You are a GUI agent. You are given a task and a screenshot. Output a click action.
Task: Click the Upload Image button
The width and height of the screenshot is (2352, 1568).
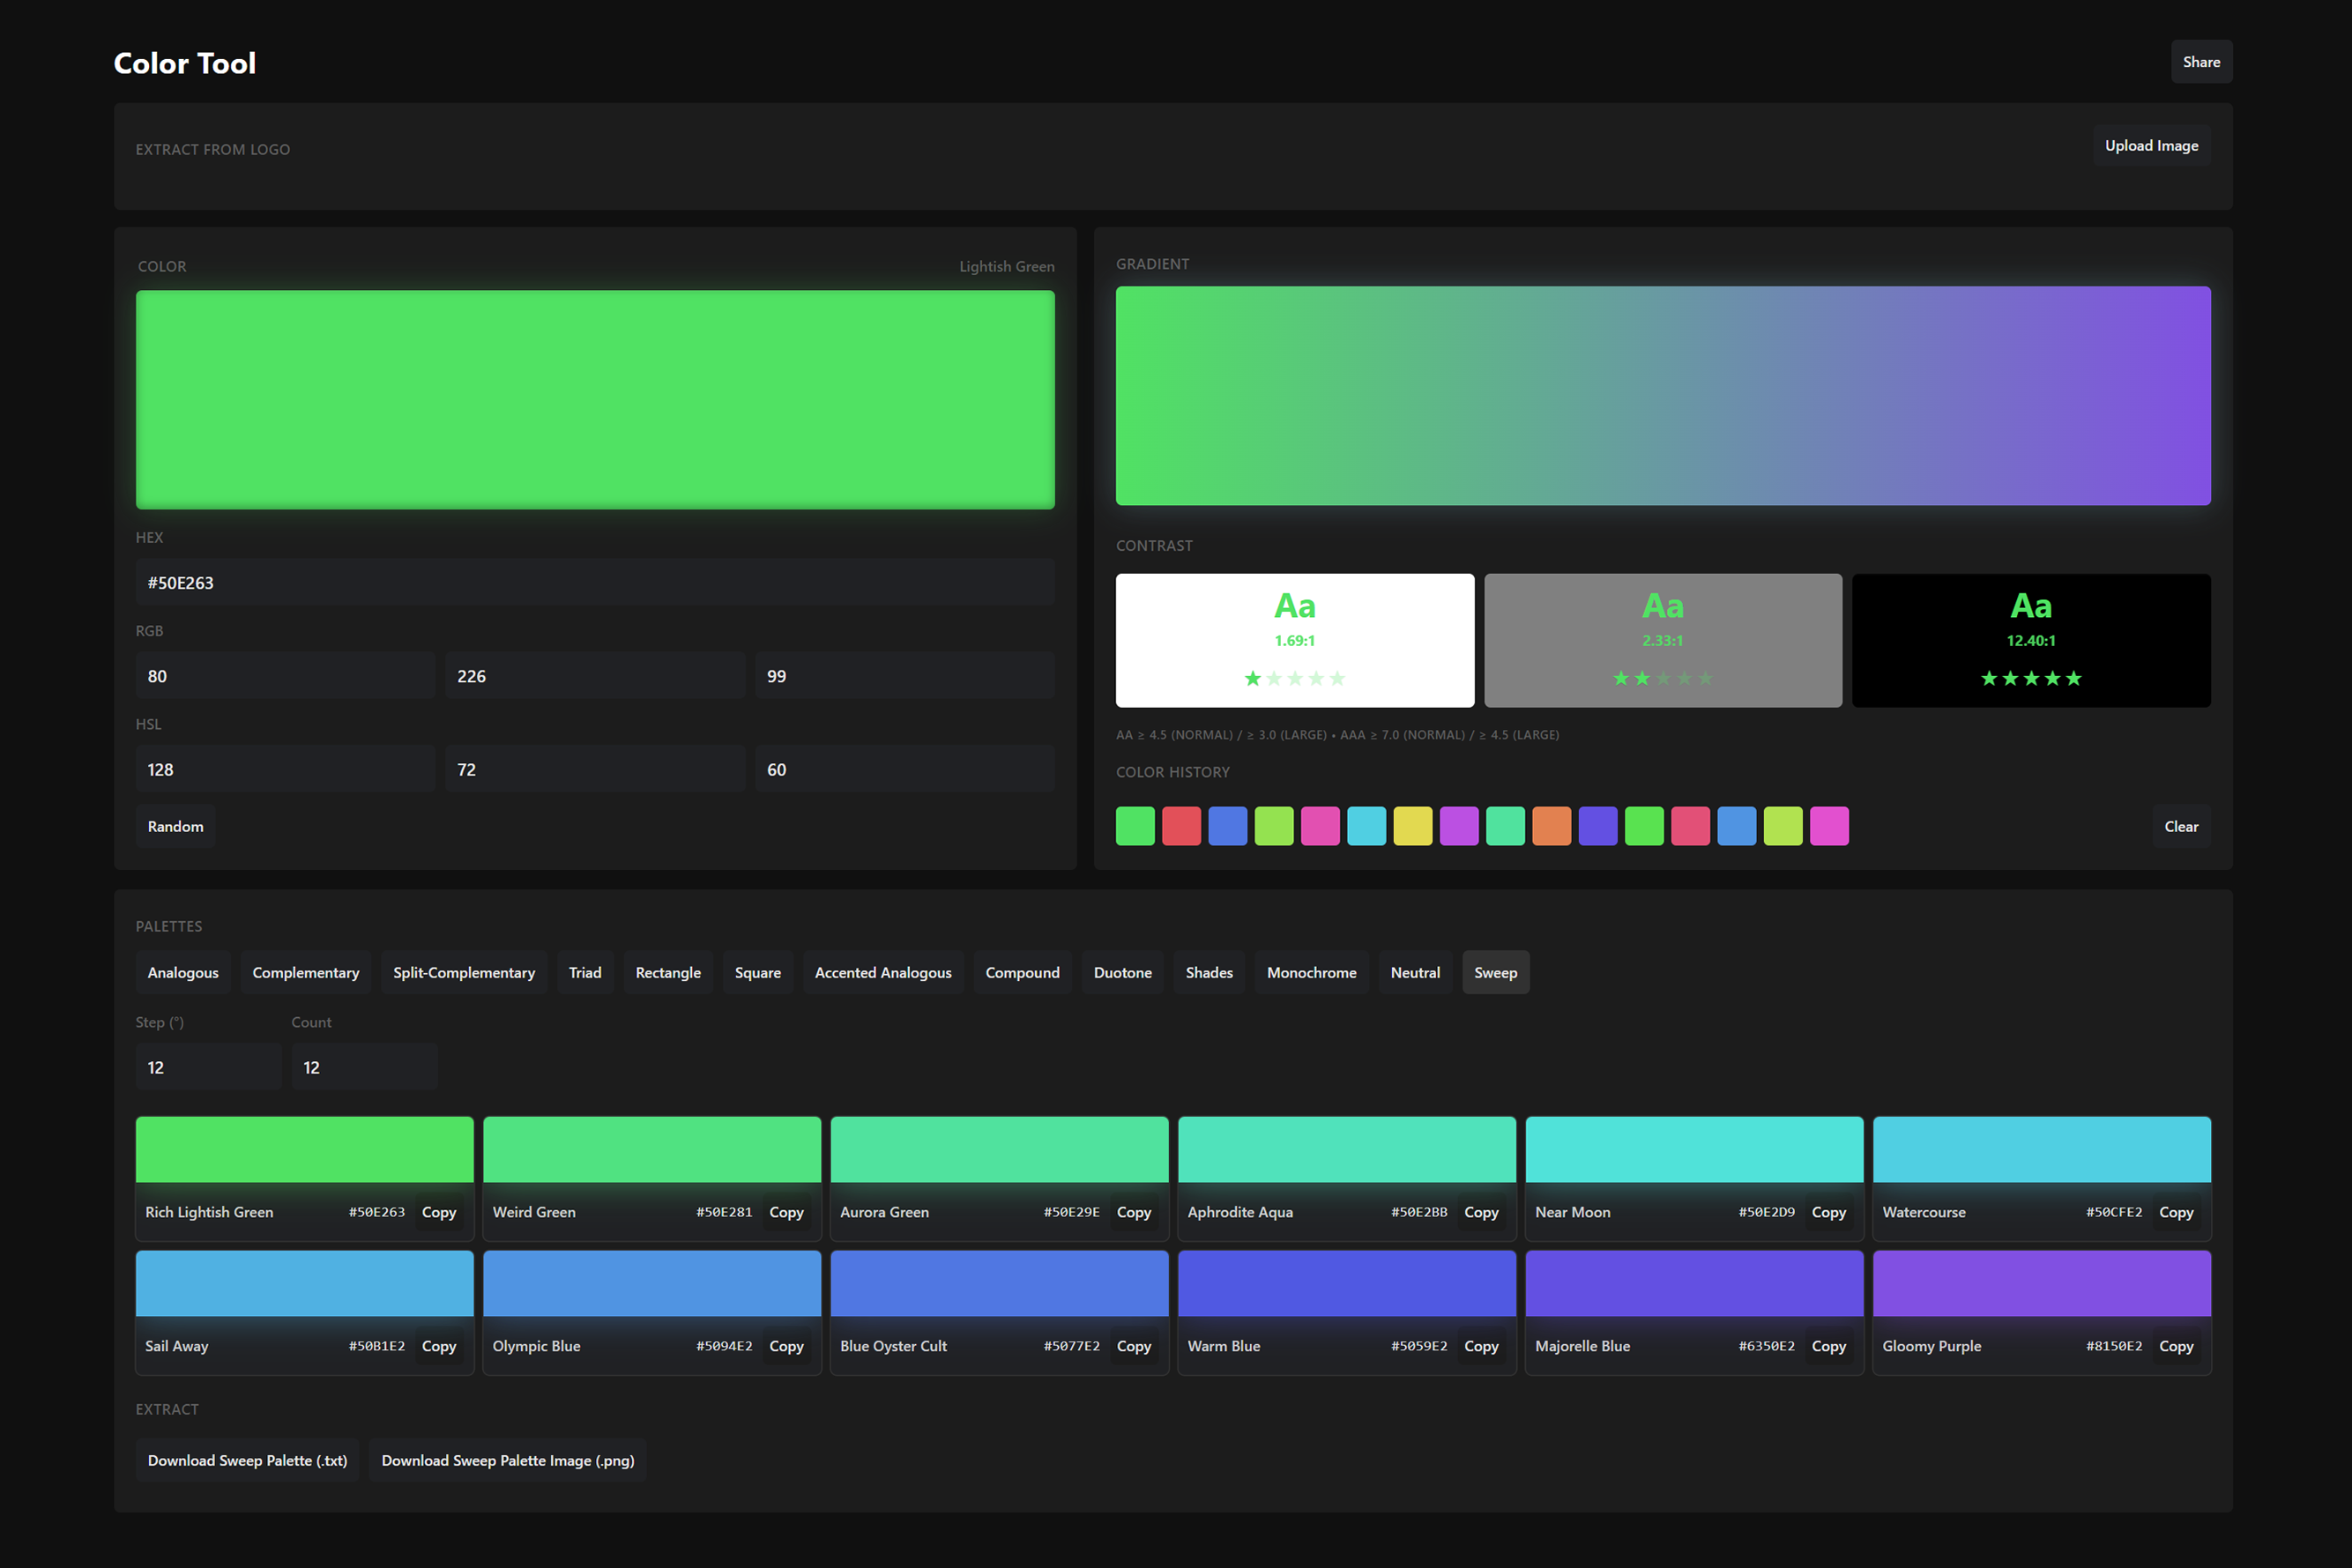[2150, 146]
